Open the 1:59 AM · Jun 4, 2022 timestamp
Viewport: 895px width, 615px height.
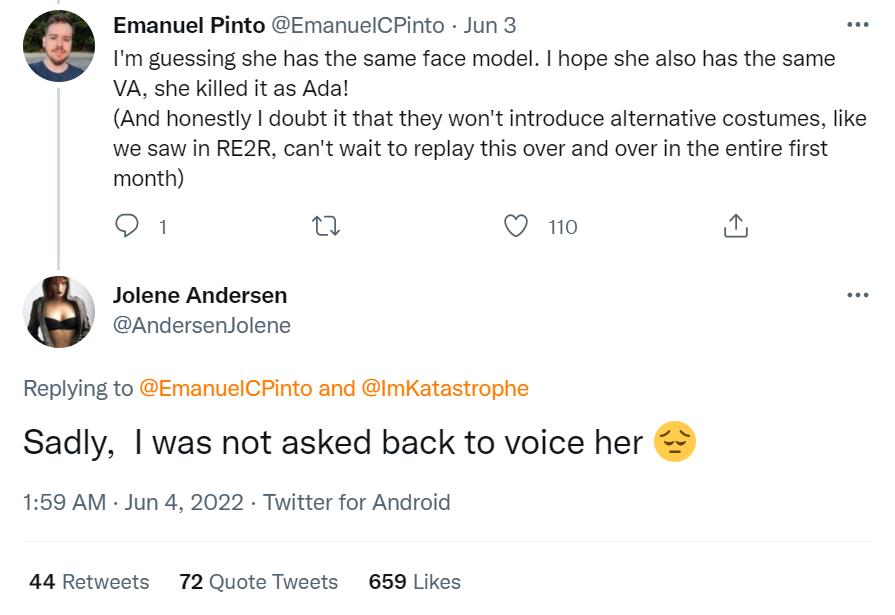coord(132,502)
